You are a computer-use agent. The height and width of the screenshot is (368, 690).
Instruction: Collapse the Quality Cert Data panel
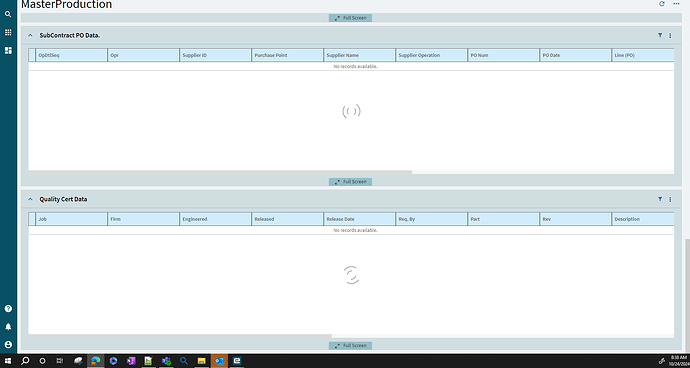click(x=30, y=199)
